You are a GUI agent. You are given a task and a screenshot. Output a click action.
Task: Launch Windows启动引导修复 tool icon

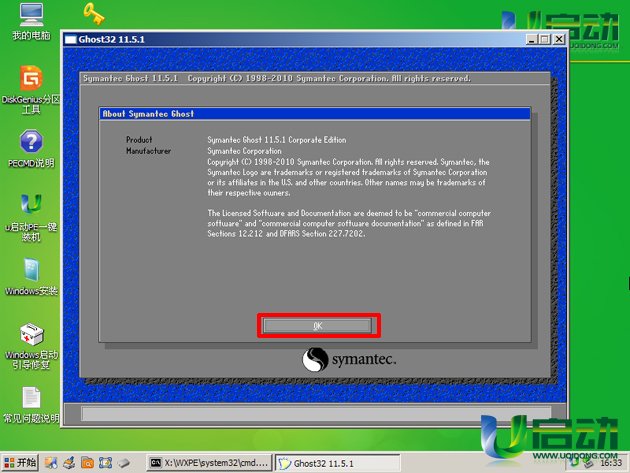pos(31,346)
